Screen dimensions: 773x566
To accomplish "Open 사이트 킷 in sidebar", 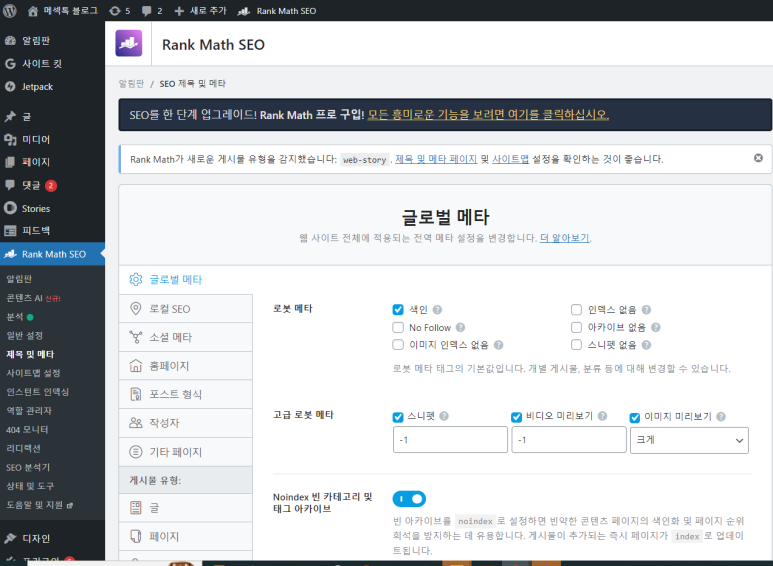I will (x=52, y=64).
